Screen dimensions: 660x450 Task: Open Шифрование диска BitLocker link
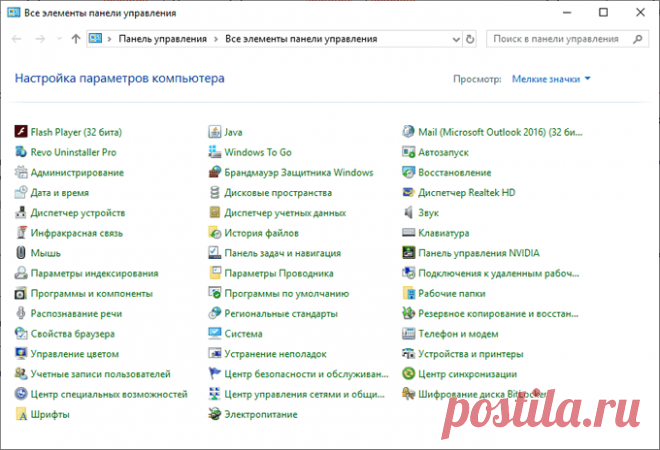(482, 394)
